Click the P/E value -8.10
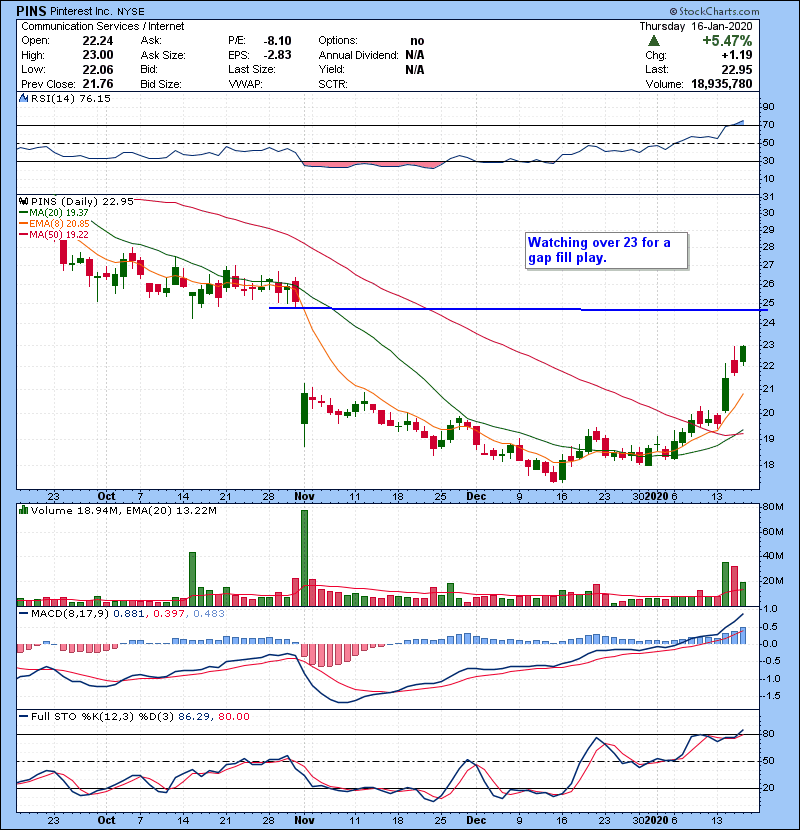This screenshot has height=830, width=800. coord(277,41)
